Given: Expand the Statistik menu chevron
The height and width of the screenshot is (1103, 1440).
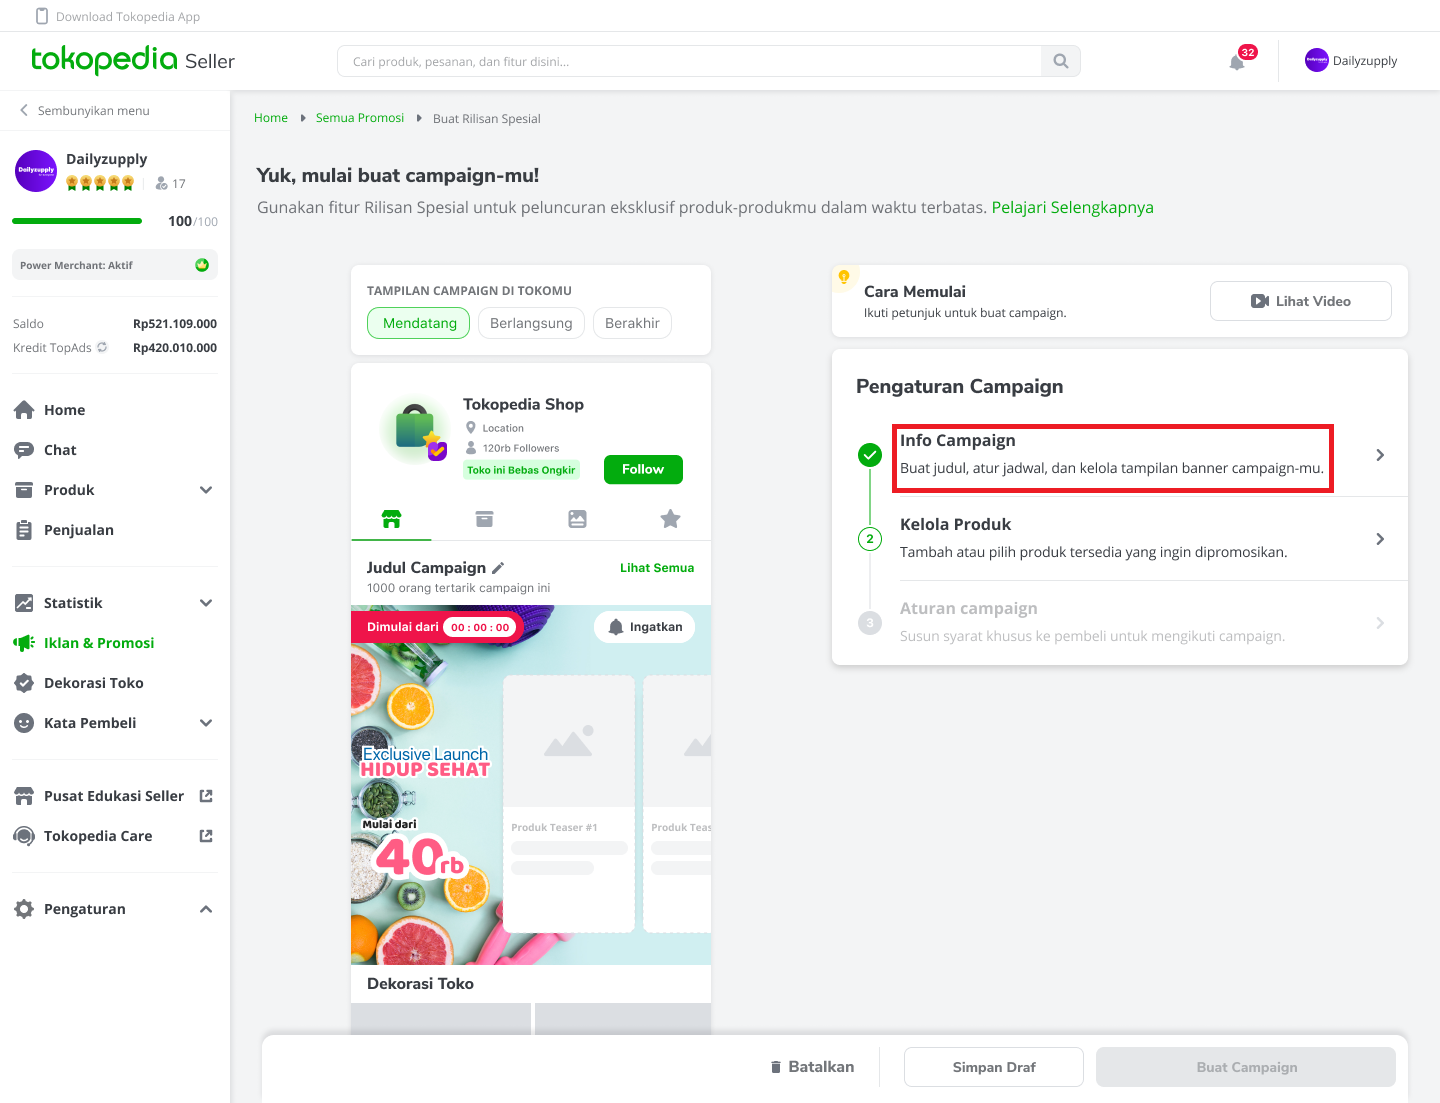Looking at the screenshot, I should [x=206, y=603].
